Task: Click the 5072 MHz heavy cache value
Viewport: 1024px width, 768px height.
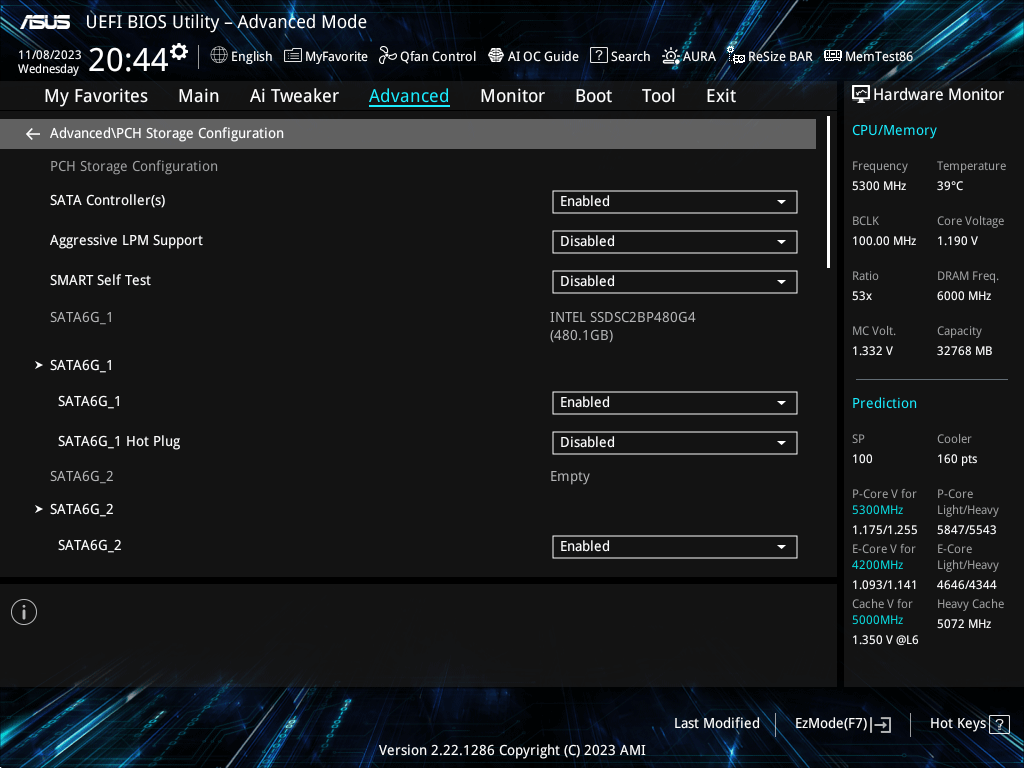Action: (964, 624)
